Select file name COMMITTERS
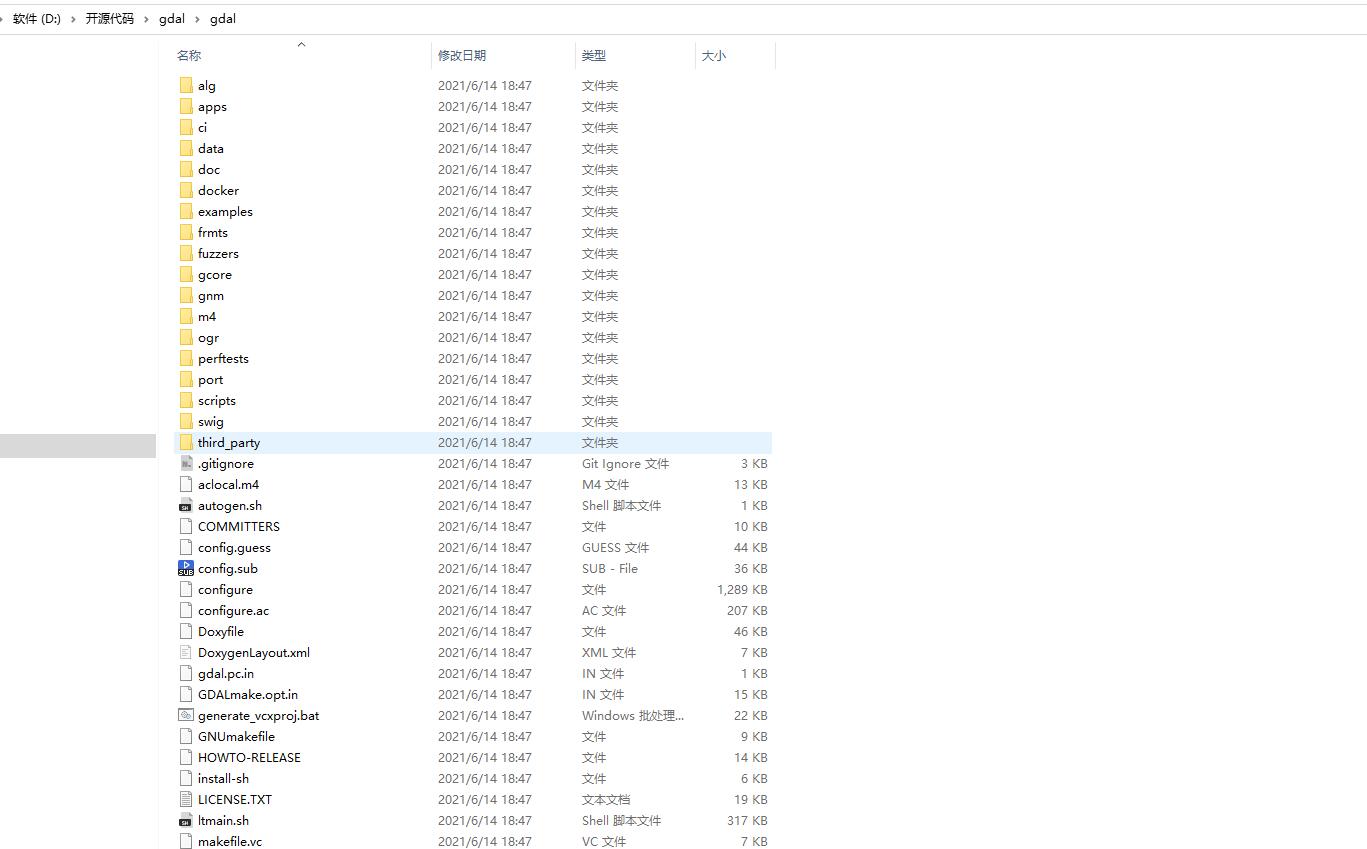The image size is (1367, 849). [239, 526]
